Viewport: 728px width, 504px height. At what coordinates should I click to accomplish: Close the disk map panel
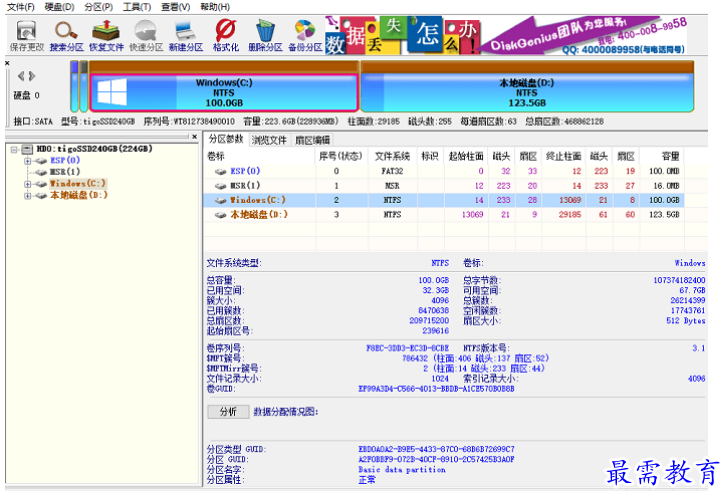tap(7, 63)
